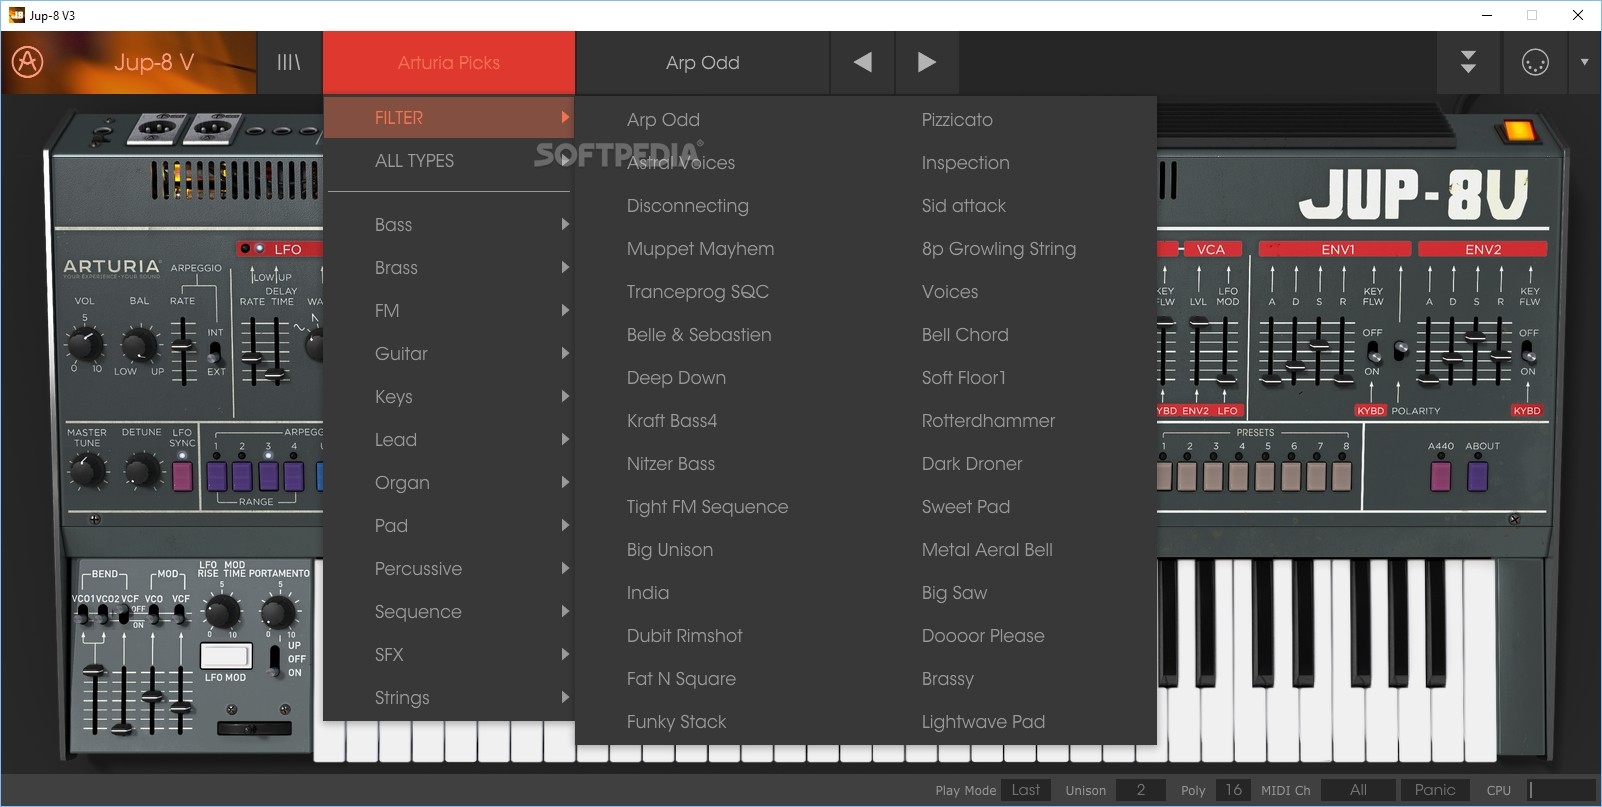This screenshot has height=807, width=1602.
Task: Choose the Kraft Bass4 preset
Action: (672, 420)
